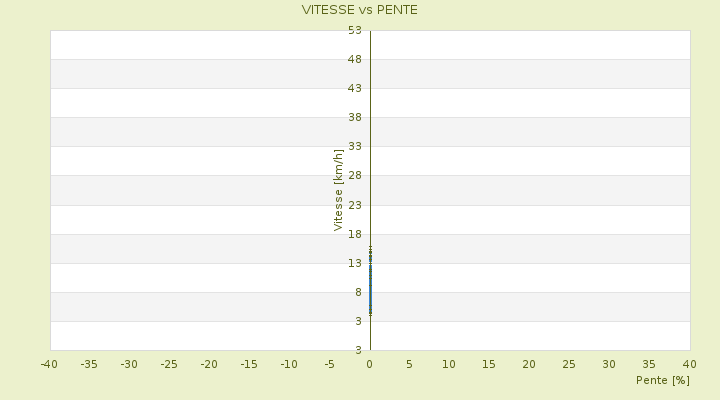The image size is (720, 400).
Task: Click the Pente [%] axis label
Action: pyautogui.click(x=663, y=380)
